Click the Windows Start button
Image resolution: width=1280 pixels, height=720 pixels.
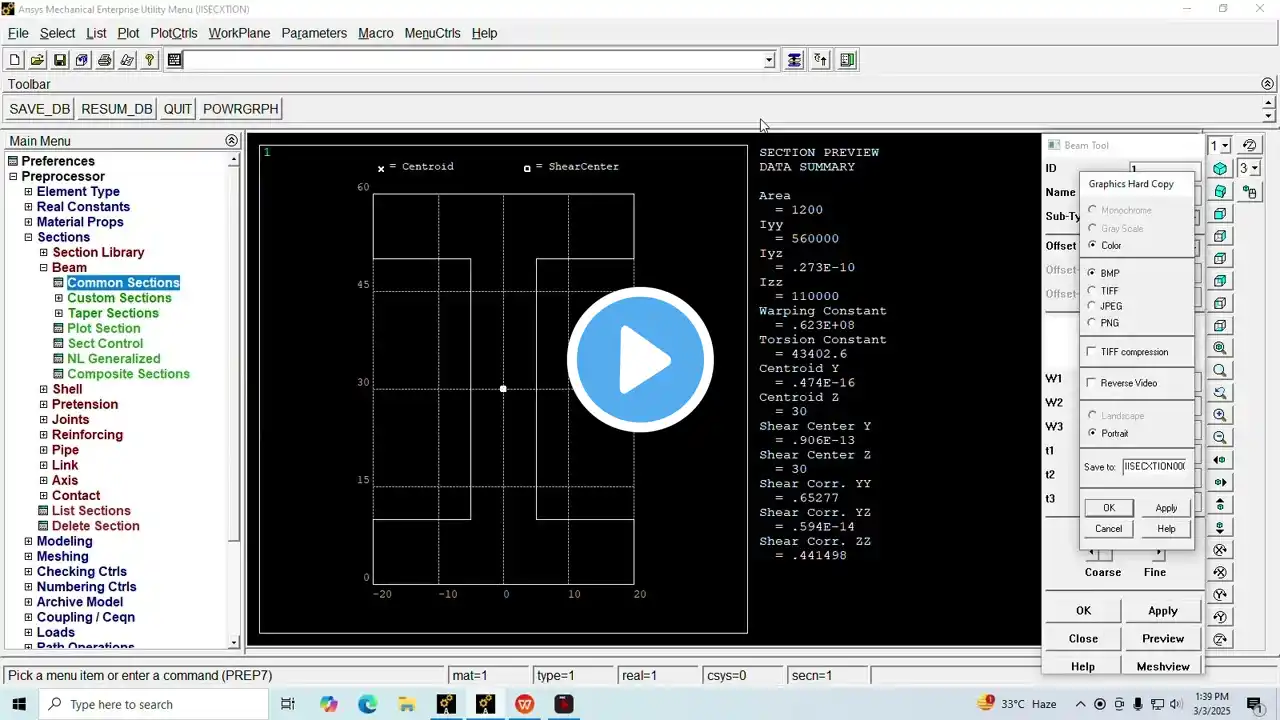pyautogui.click(x=19, y=704)
